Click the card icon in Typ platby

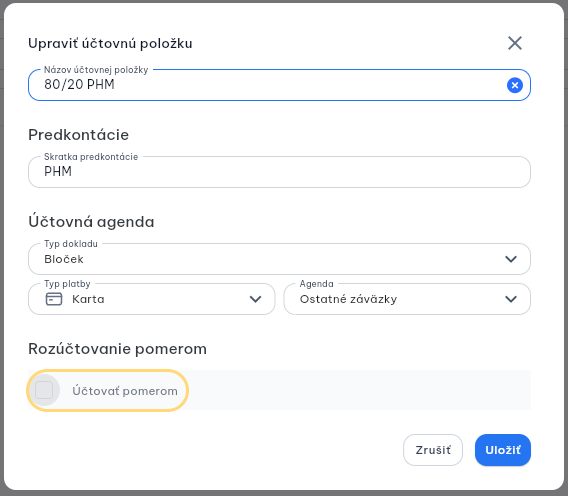pos(54,299)
